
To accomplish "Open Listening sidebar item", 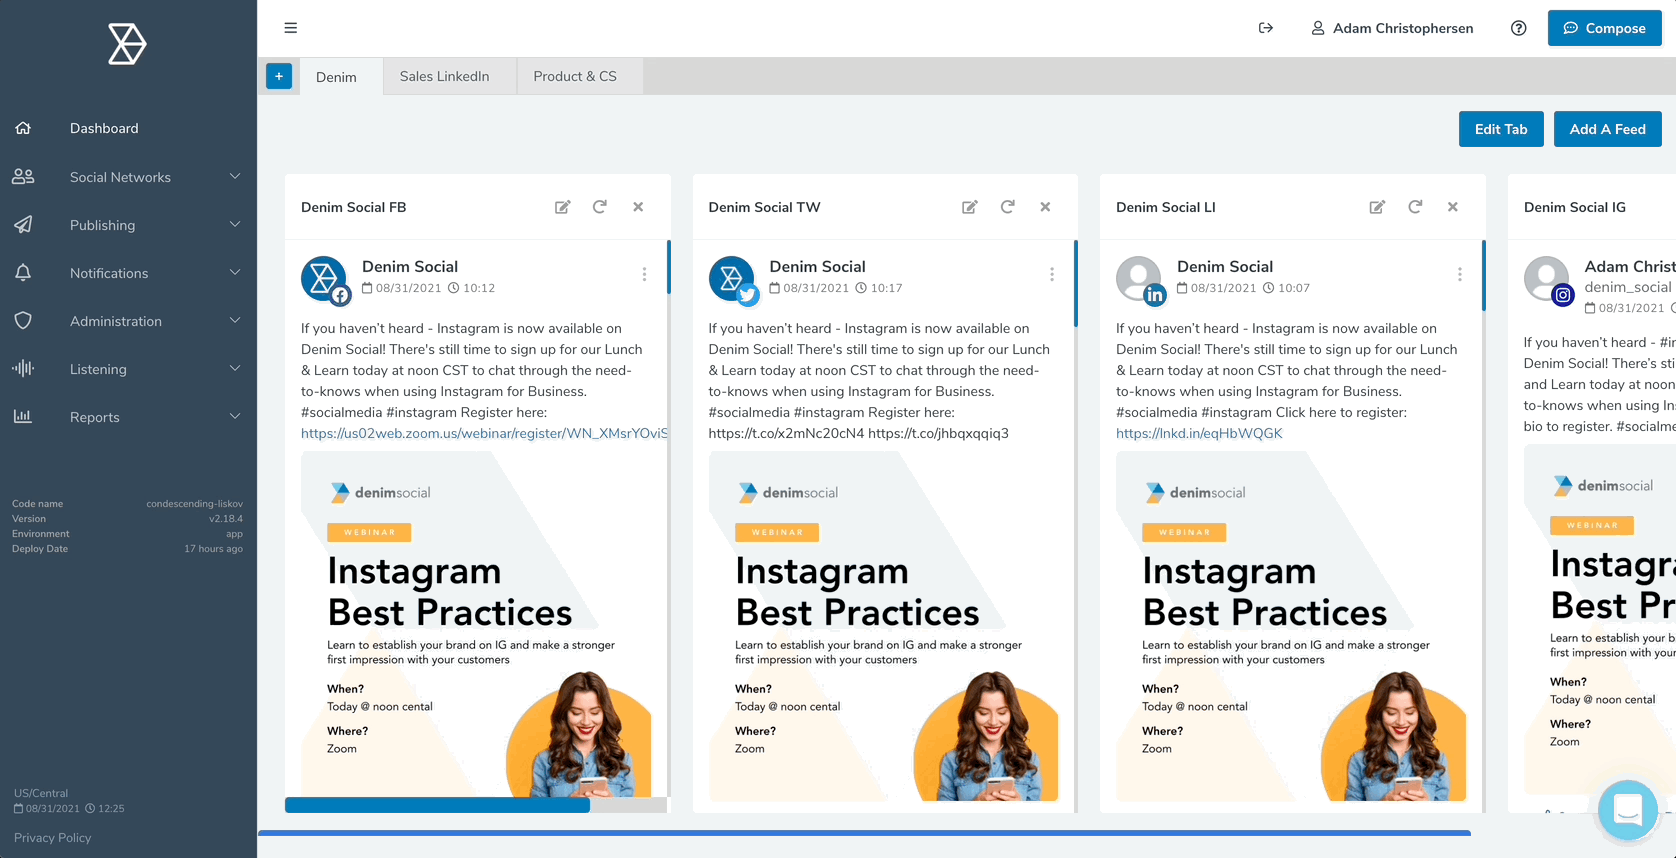I will coord(98,369).
